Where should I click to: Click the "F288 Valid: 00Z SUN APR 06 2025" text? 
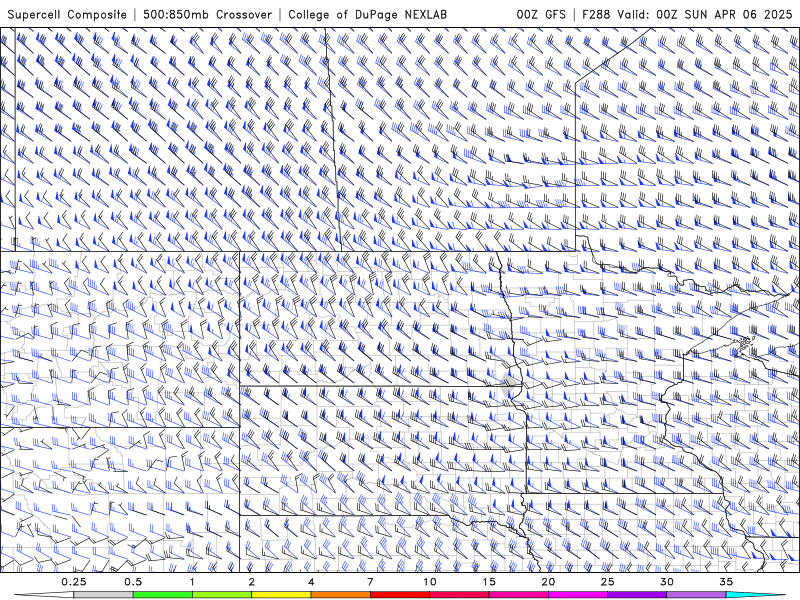point(687,14)
